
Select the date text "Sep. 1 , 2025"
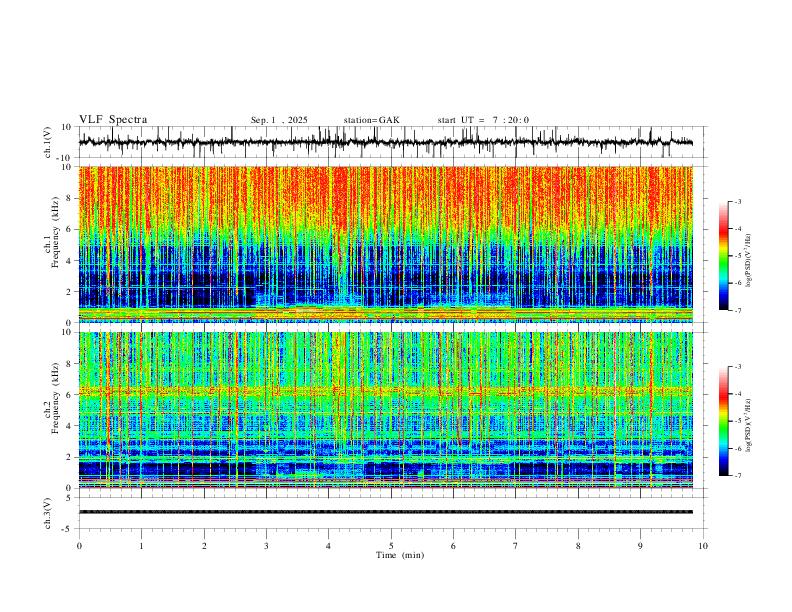279,120
